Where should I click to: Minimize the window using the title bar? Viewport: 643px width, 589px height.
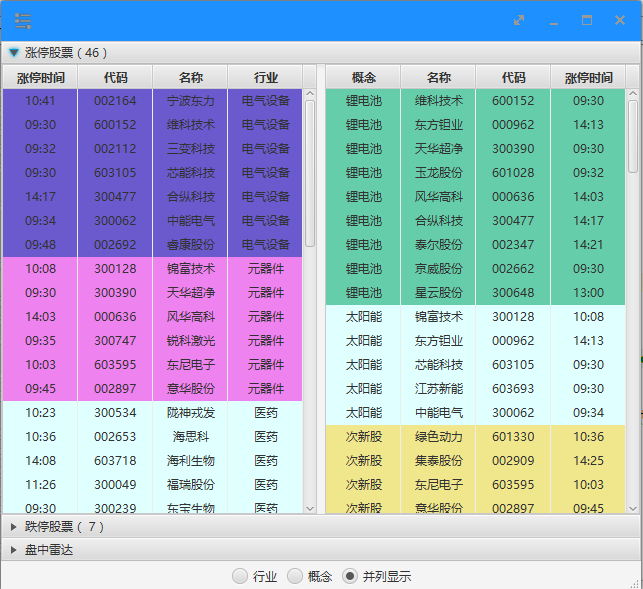tap(553, 21)
